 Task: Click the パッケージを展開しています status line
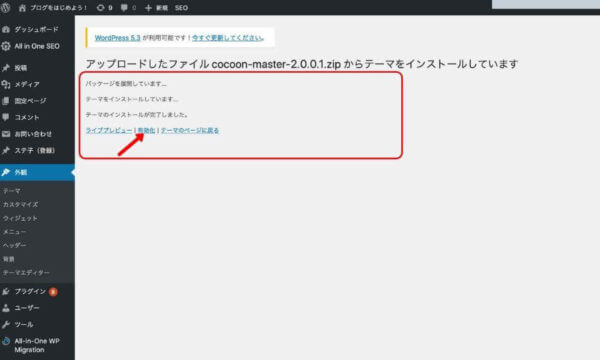click(x=126, y=84)
